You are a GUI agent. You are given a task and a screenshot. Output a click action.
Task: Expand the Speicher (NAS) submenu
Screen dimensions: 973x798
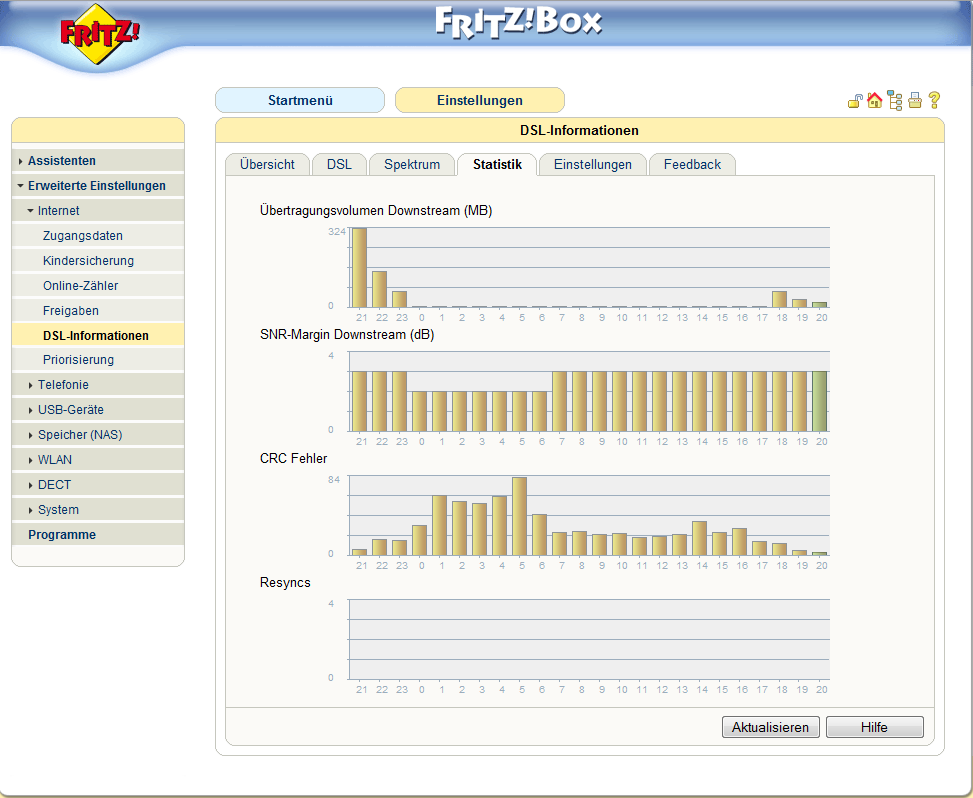click(30, 436)
